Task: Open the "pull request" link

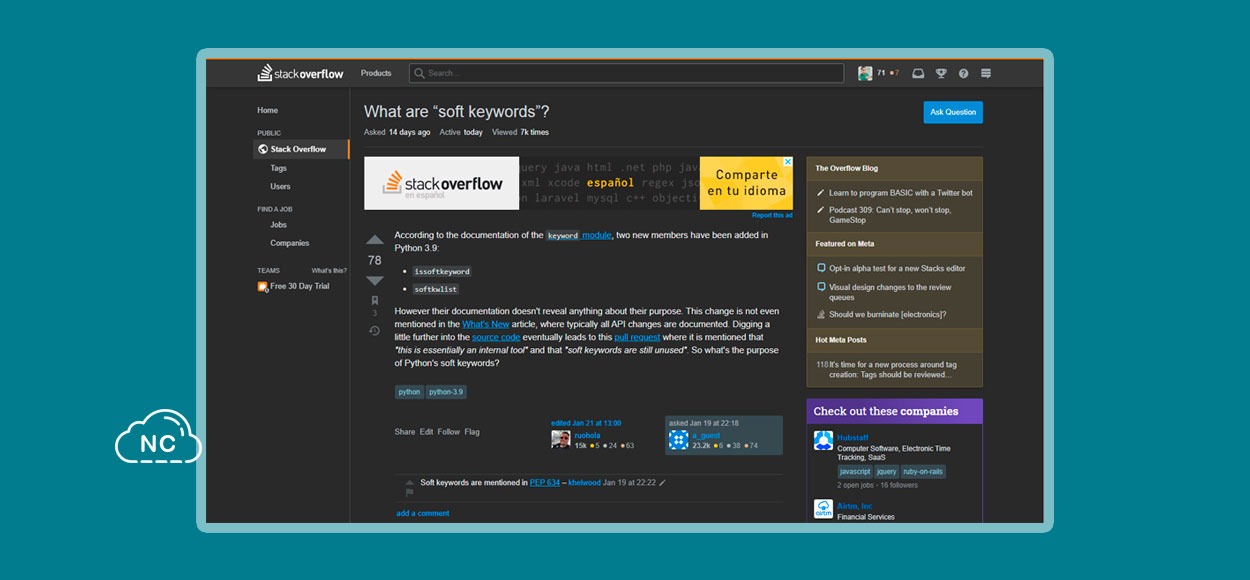Action: pos(637,337)
